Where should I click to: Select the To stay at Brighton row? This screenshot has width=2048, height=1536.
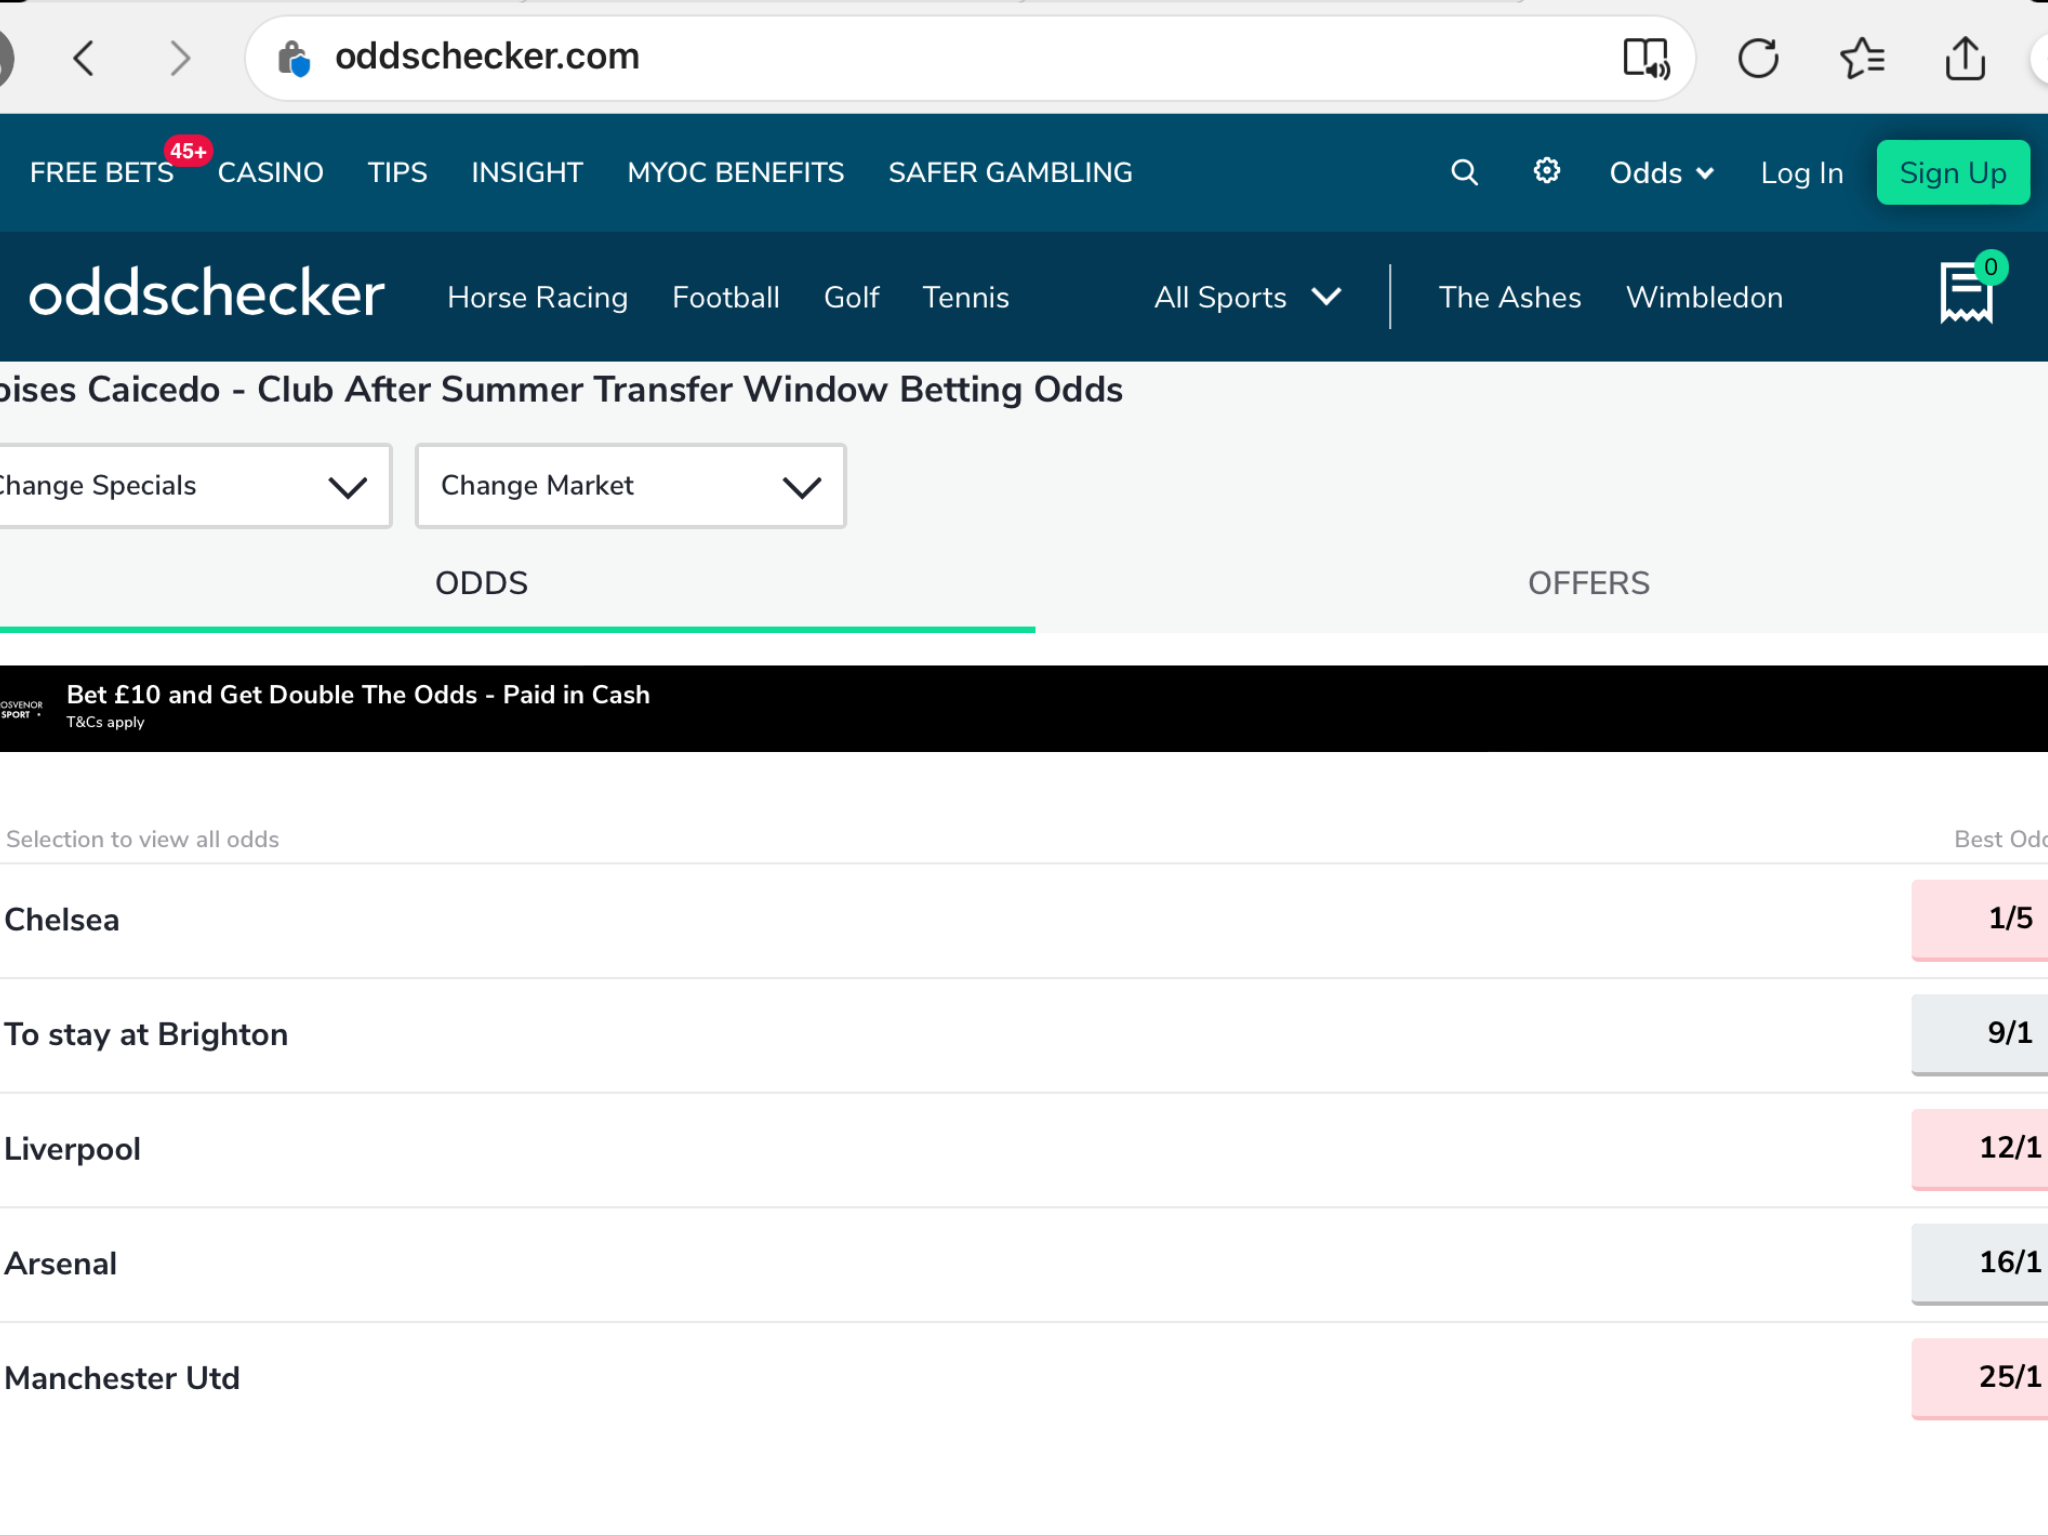[x=1024, y=1035]
